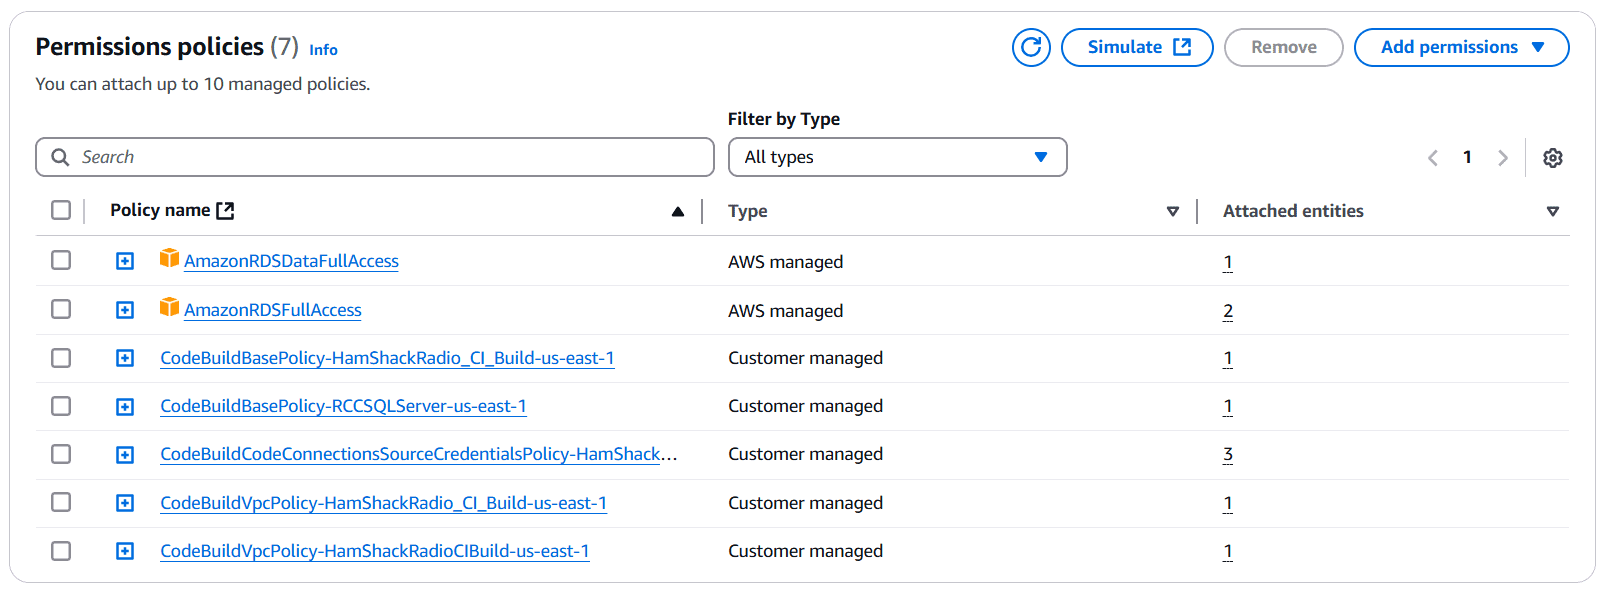Open the table preferences gear icon
The image size is (1607, 600).
tap(1552, 158)
